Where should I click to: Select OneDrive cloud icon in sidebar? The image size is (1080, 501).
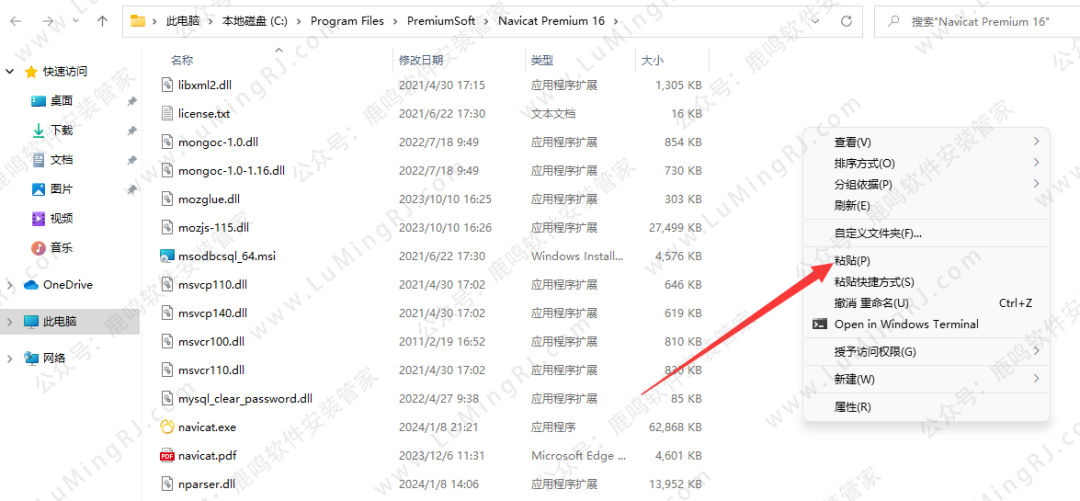(31, 285)
